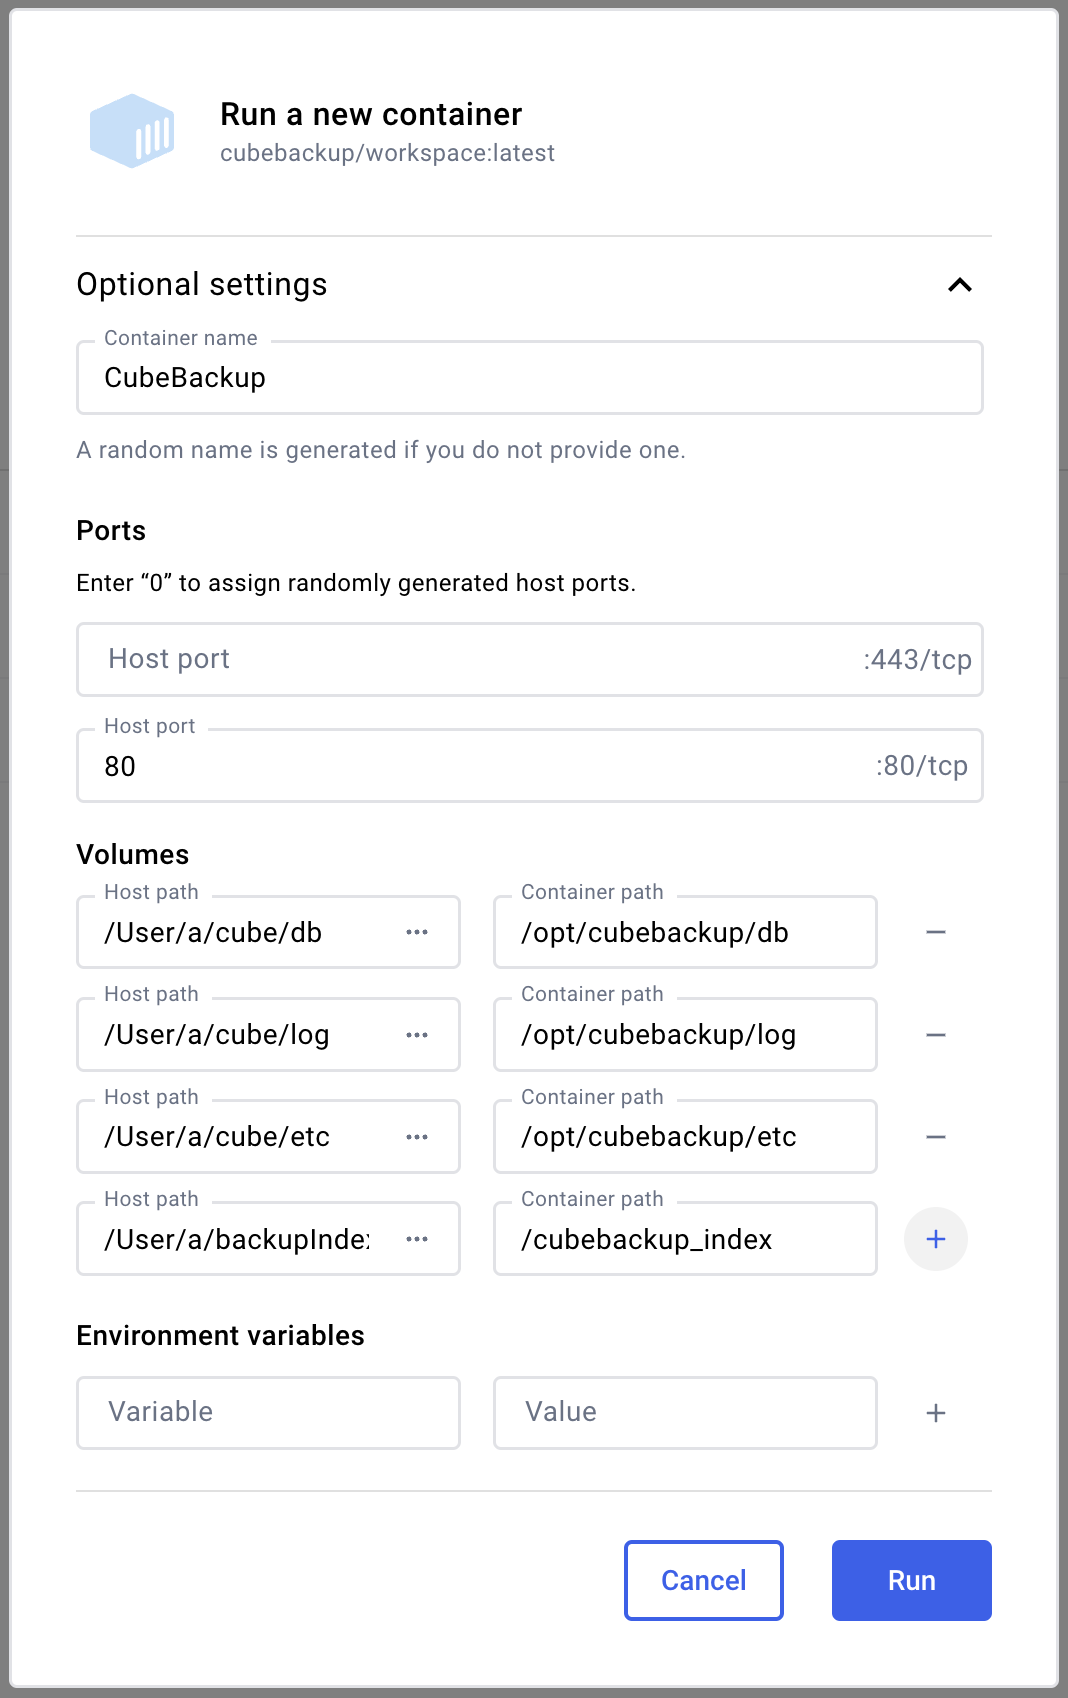Click the environment variable Value field

coord(685,1413)
